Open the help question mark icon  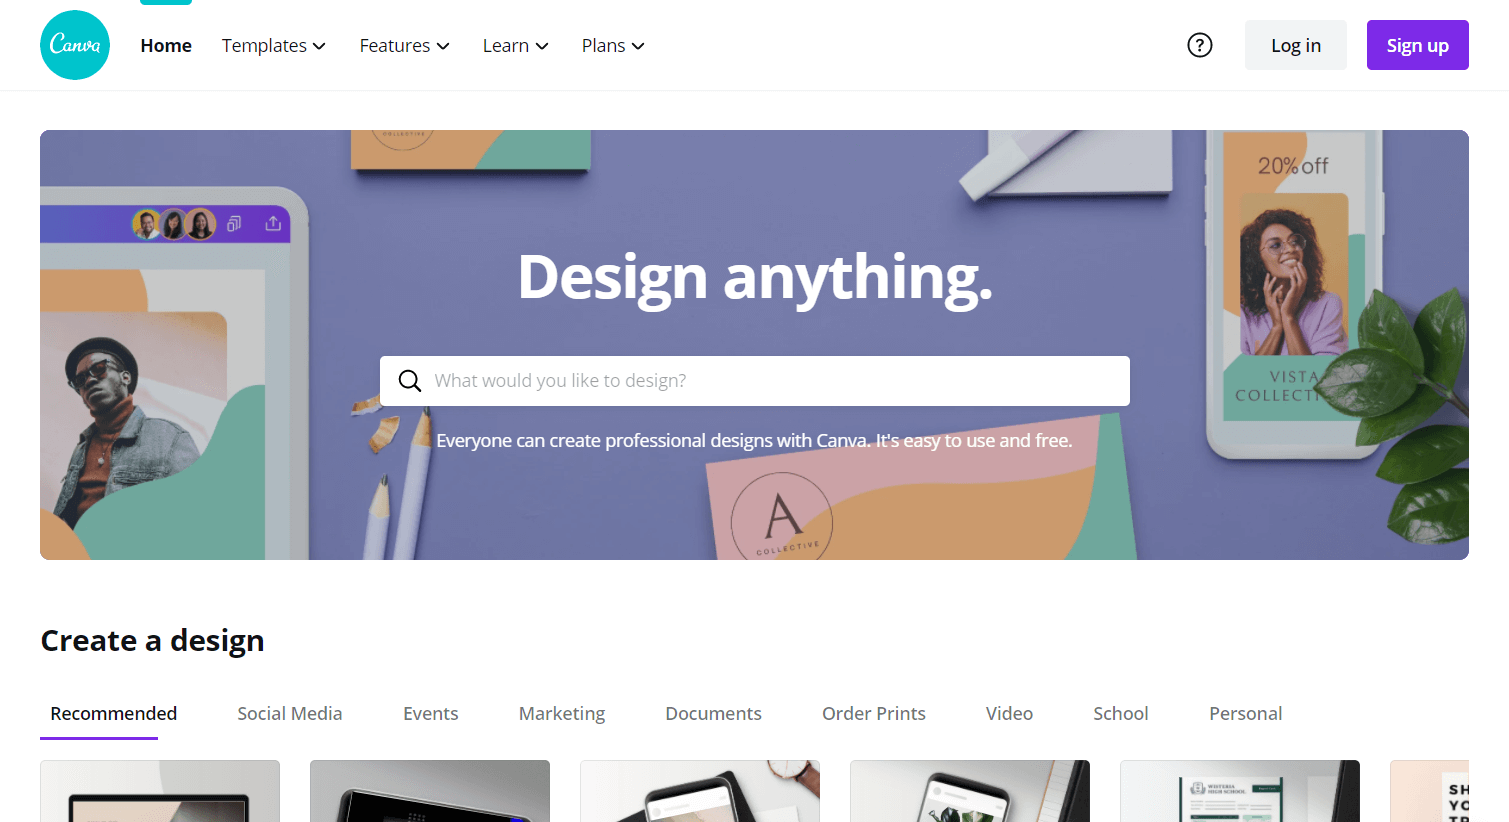tap(1200, 45)
